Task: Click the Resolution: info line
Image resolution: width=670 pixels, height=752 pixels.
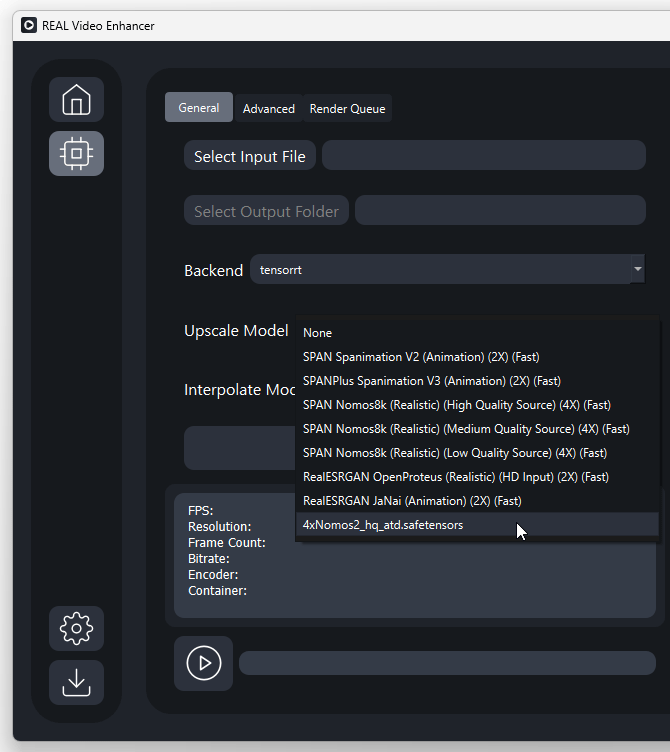Action: click(x=220, y=527)
